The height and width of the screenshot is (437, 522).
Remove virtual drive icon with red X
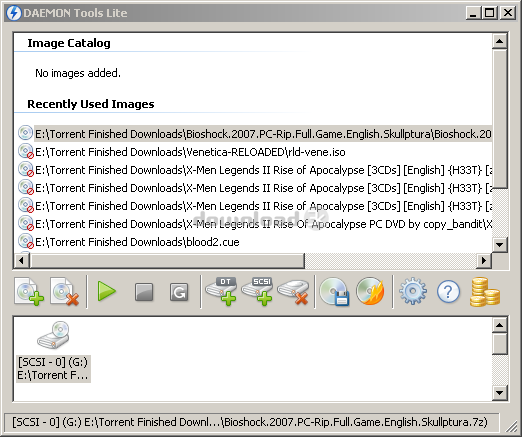click(293, 292)
